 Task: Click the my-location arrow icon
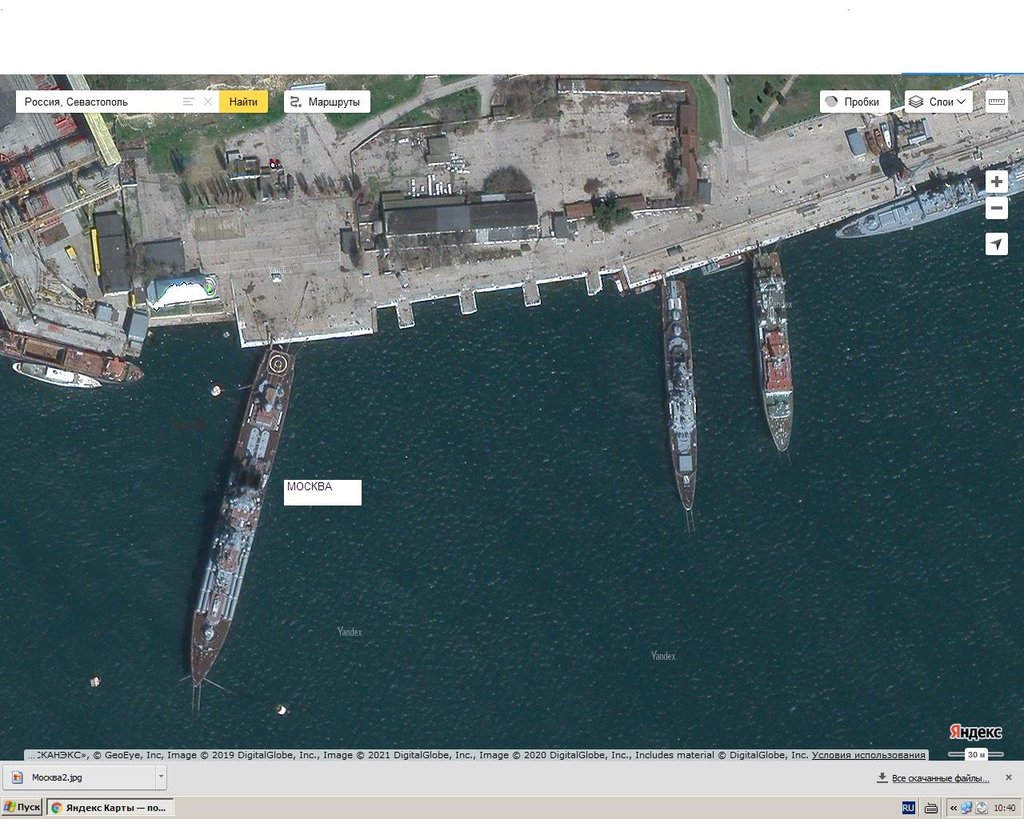pos(996,244)
